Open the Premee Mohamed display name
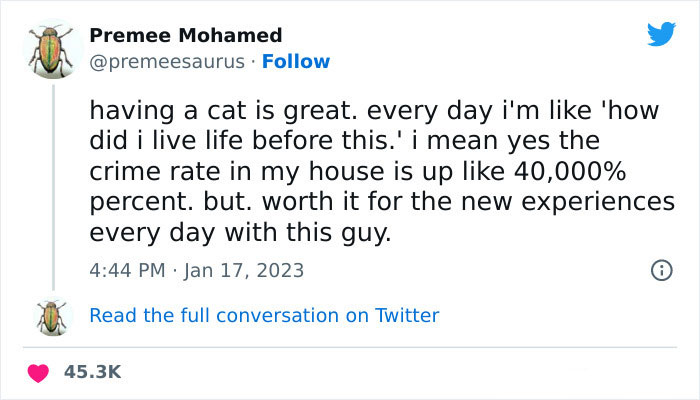 pyautogui.click(x=186, y=36)
